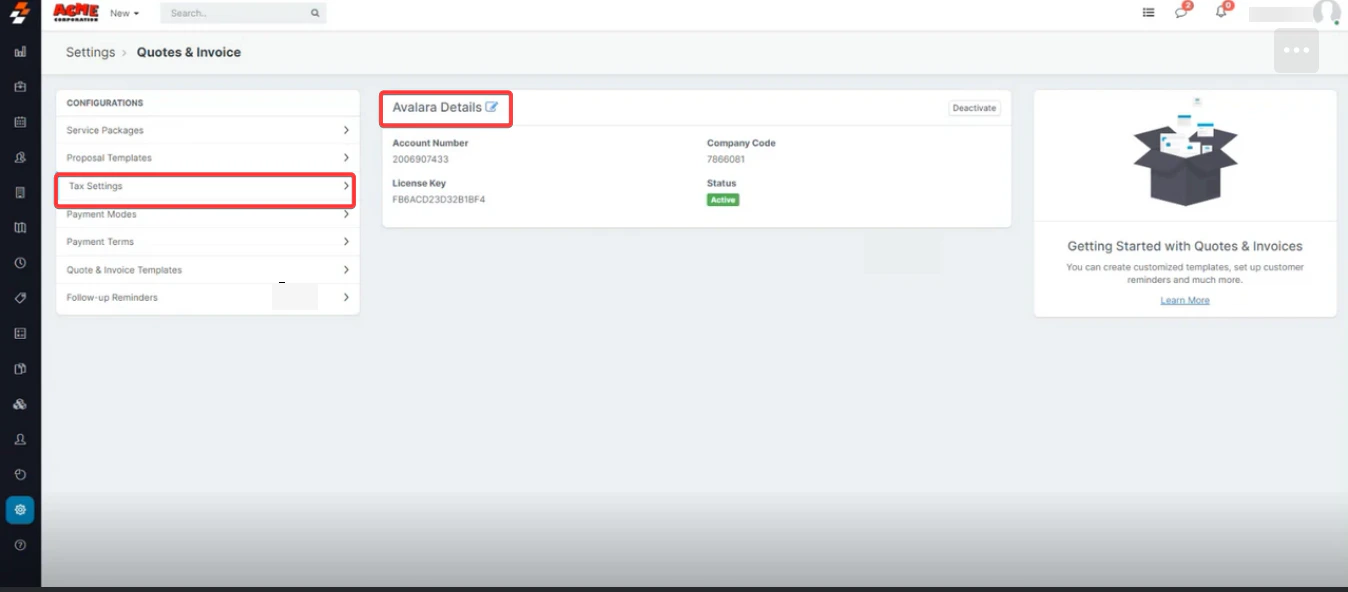Open the New dropdown menu
Image resolution: width=1348 pixels, height=592 pixels.
pos(125,13)
